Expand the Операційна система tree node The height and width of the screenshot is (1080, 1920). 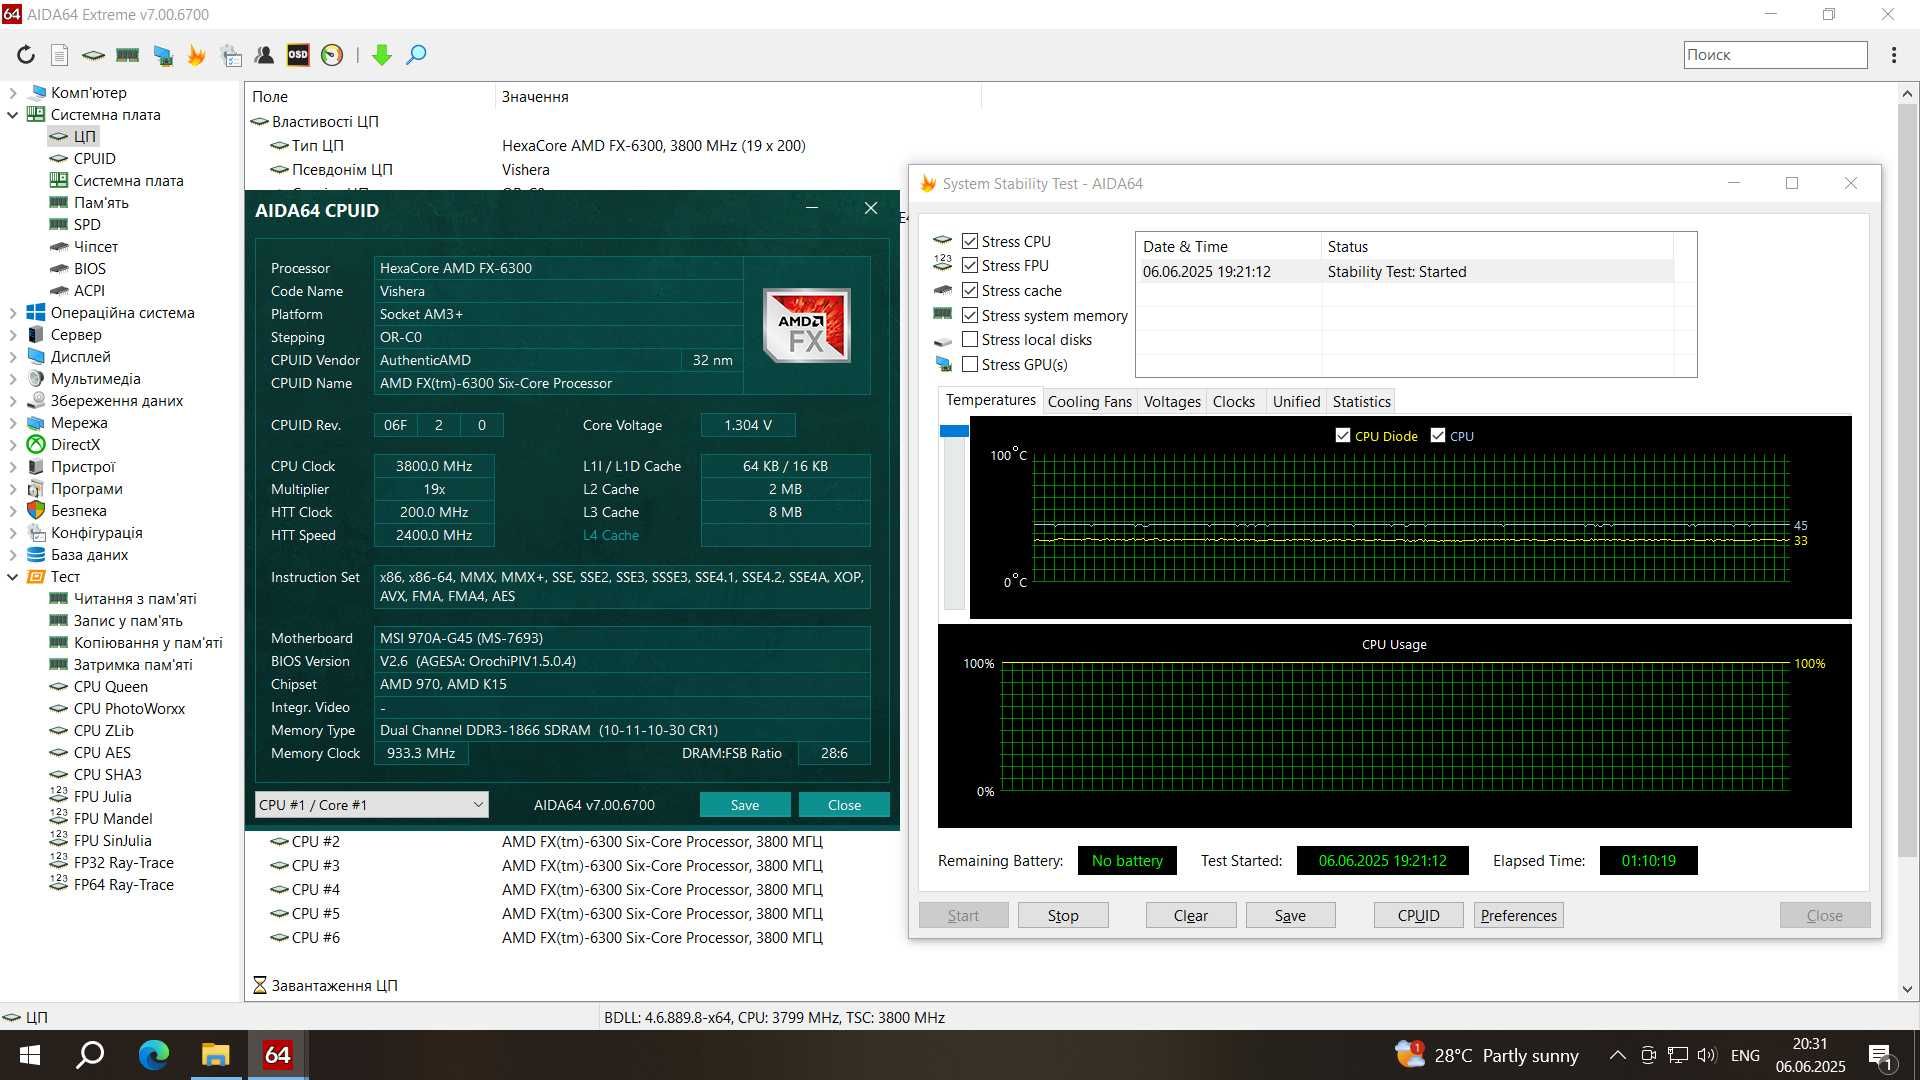pyautogui.click(x=13, y=313)
